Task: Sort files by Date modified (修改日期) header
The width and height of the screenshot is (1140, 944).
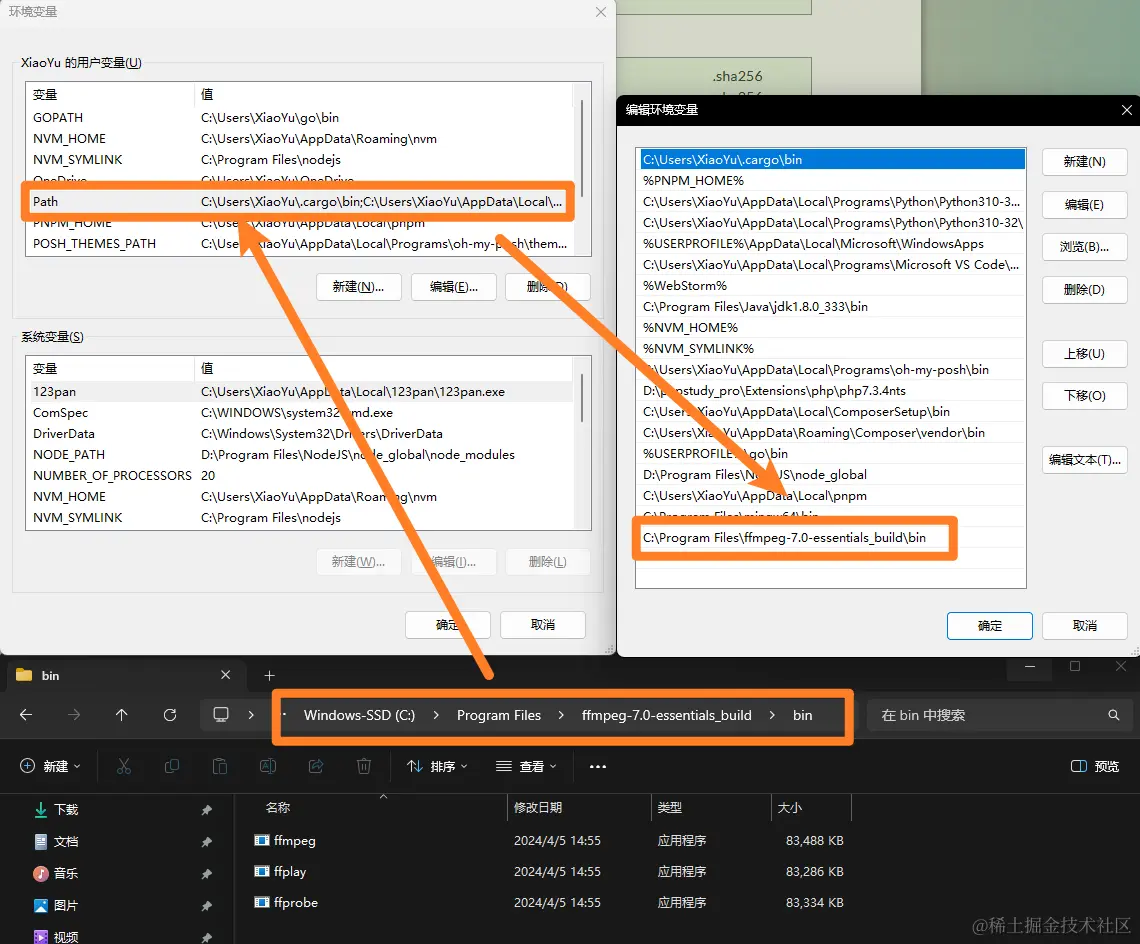Action: pyautogui.click(x=537, y=807)
